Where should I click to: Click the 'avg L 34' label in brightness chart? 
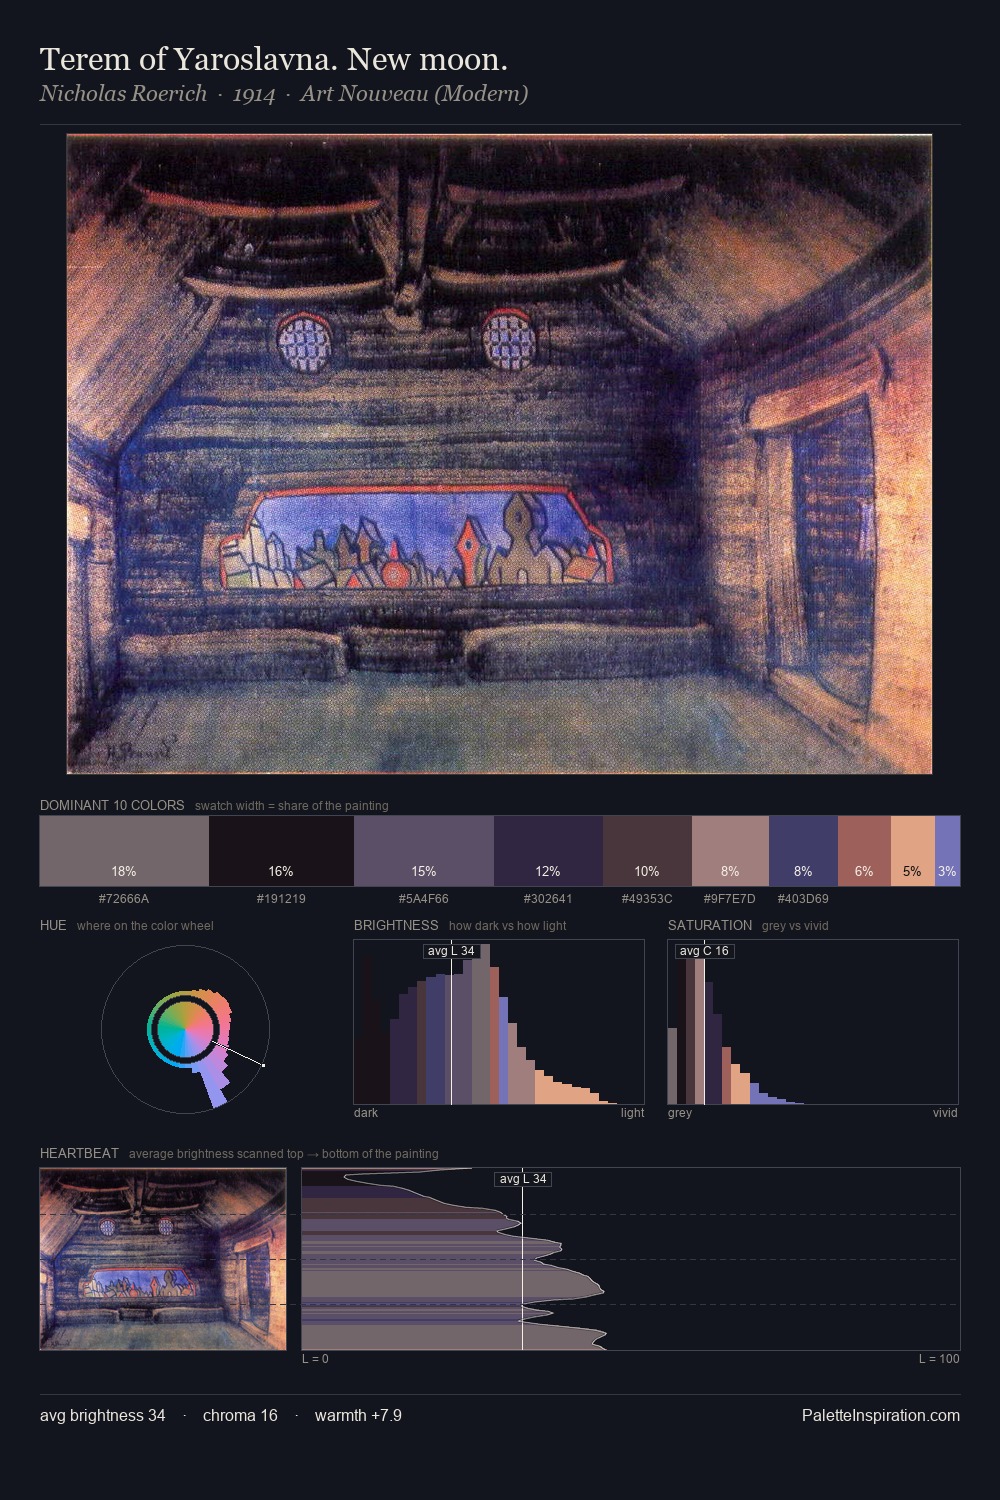click(x=451, y=951)
